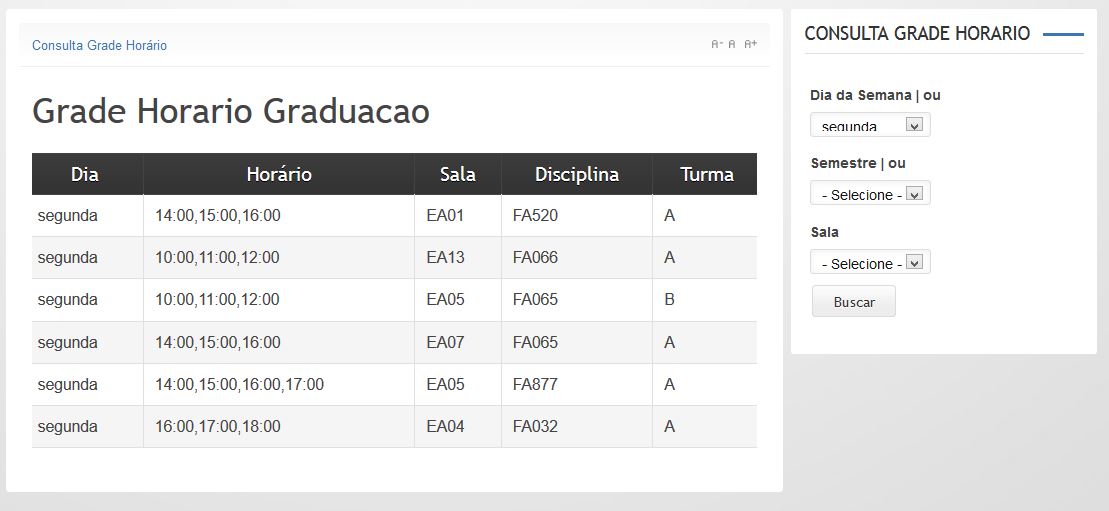Click the 16:00,17:00,18:00 schedule cell
This screenshot has width=1109, height=511.
tap(218, 427)
